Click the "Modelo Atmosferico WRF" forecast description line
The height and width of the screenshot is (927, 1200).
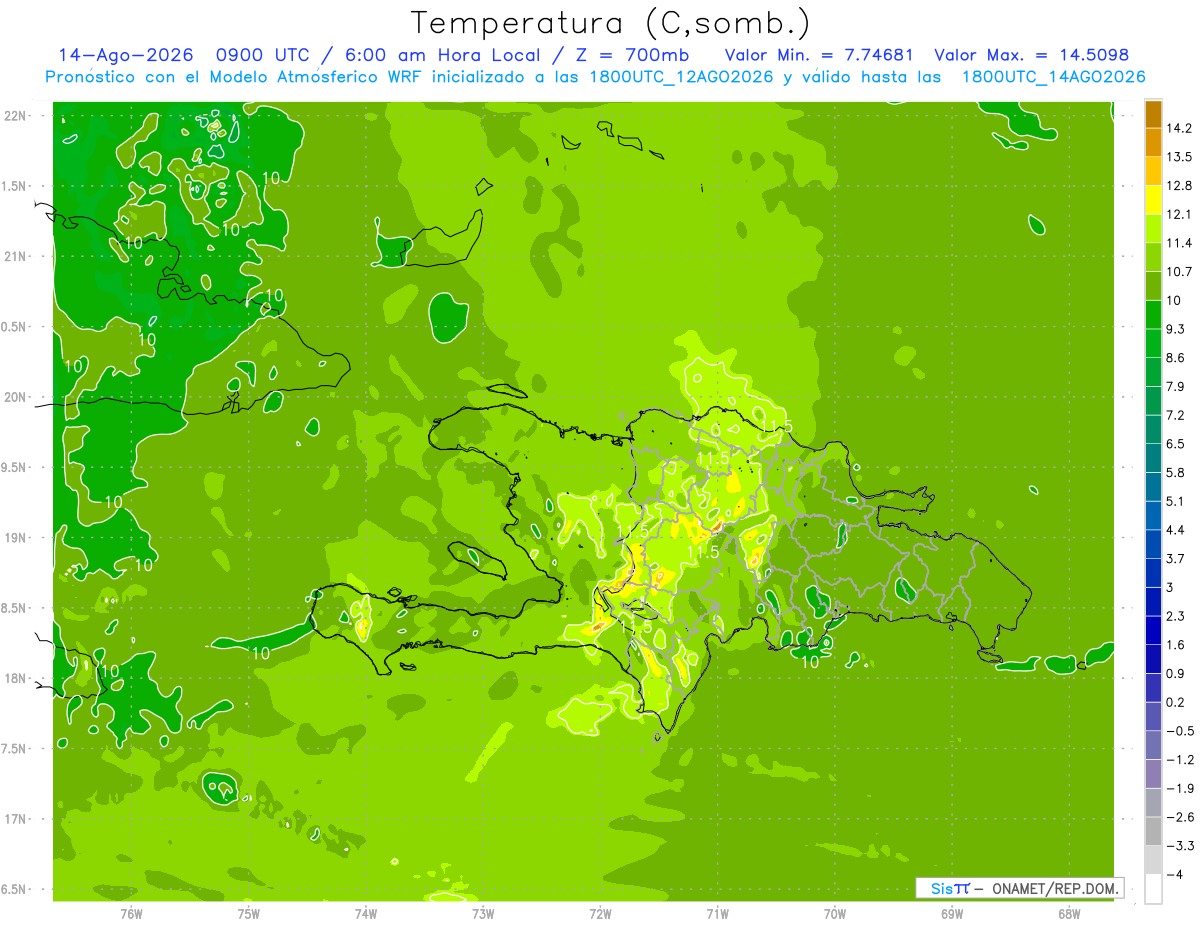[596, 77]
